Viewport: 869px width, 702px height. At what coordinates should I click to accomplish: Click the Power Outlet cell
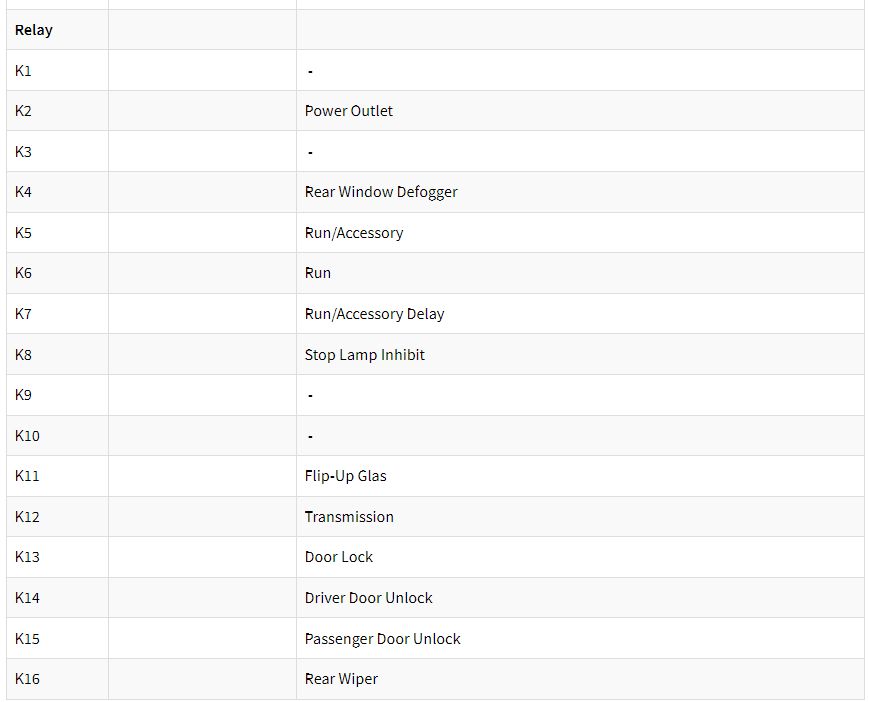pyautogui.click(x=349, y=111)
